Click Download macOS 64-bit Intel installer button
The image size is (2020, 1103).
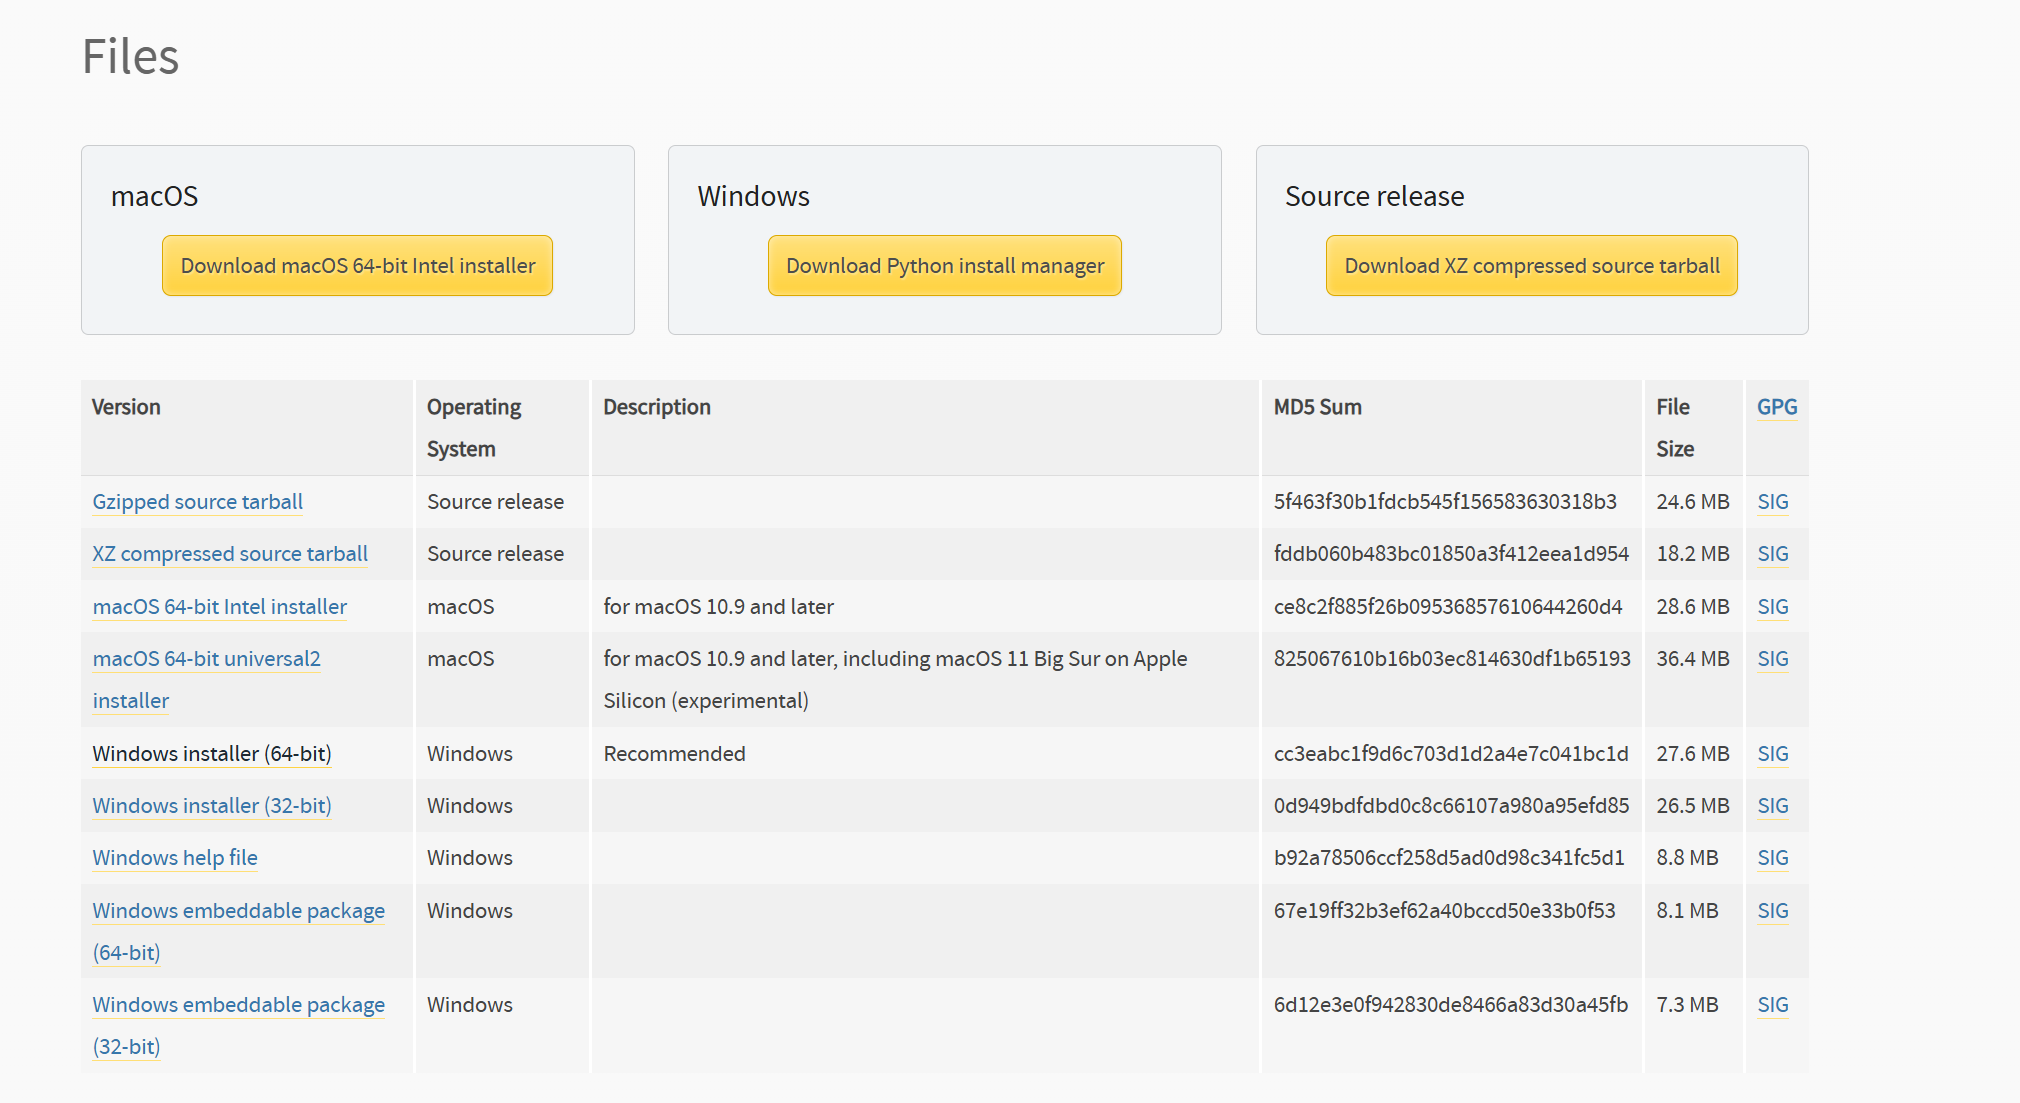(x=357, y=266)
